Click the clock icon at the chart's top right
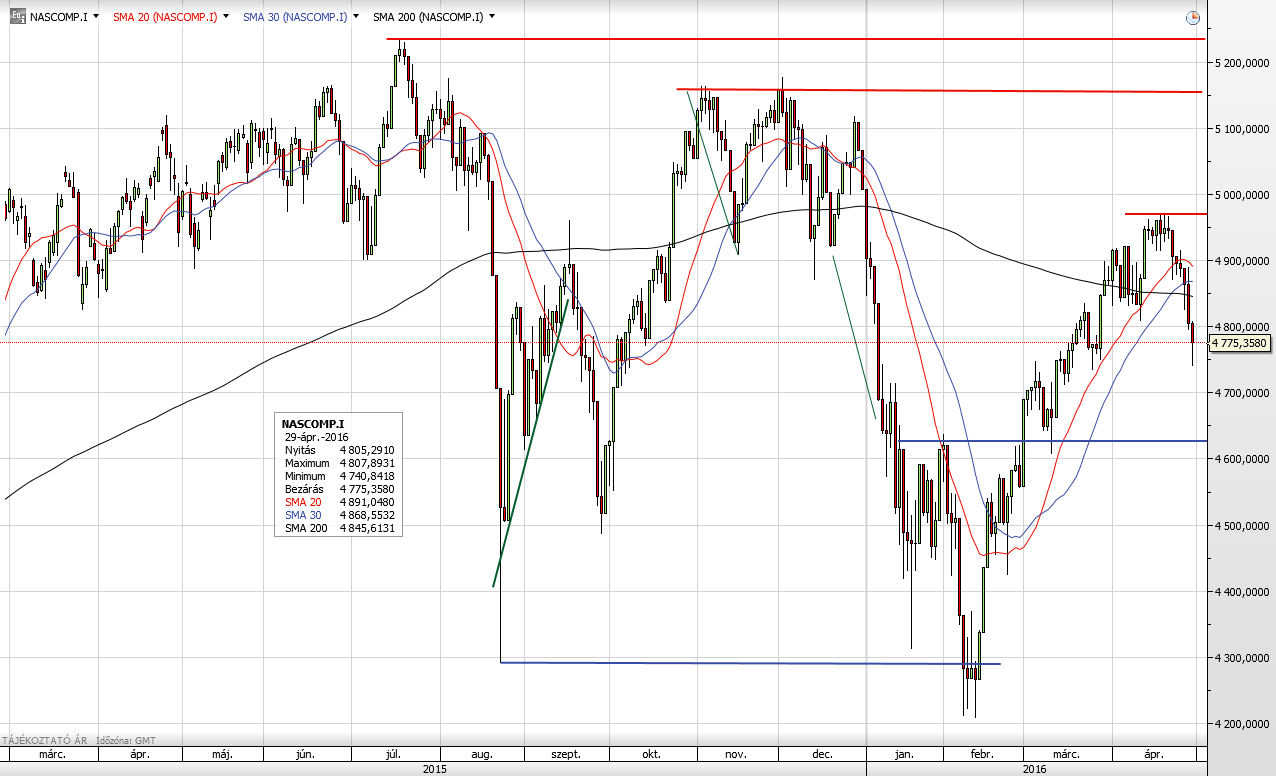The image size is (1276, 776). pyautogui.click(x=1192, y=18)
